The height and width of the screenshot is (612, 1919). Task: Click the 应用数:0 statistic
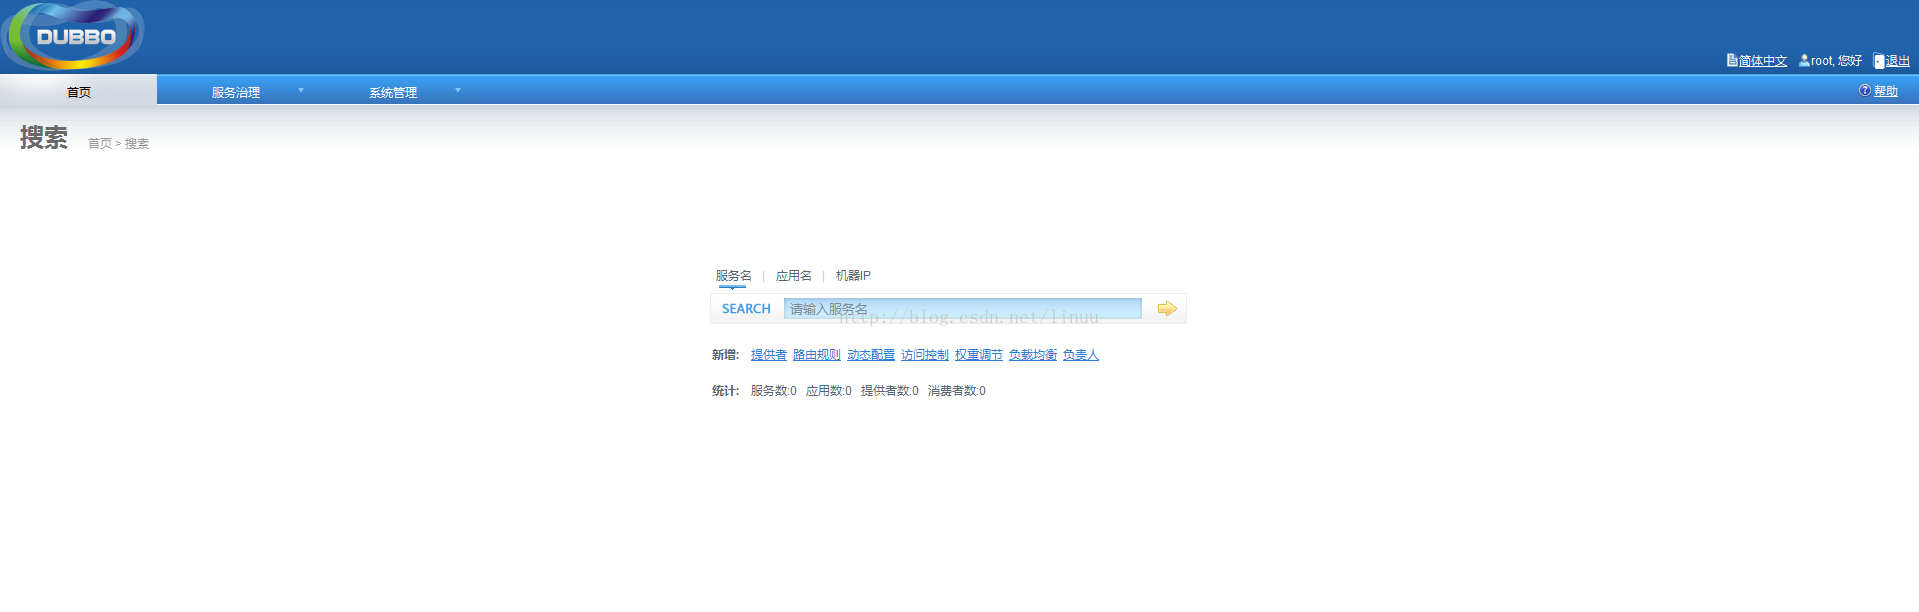(829, 391)
